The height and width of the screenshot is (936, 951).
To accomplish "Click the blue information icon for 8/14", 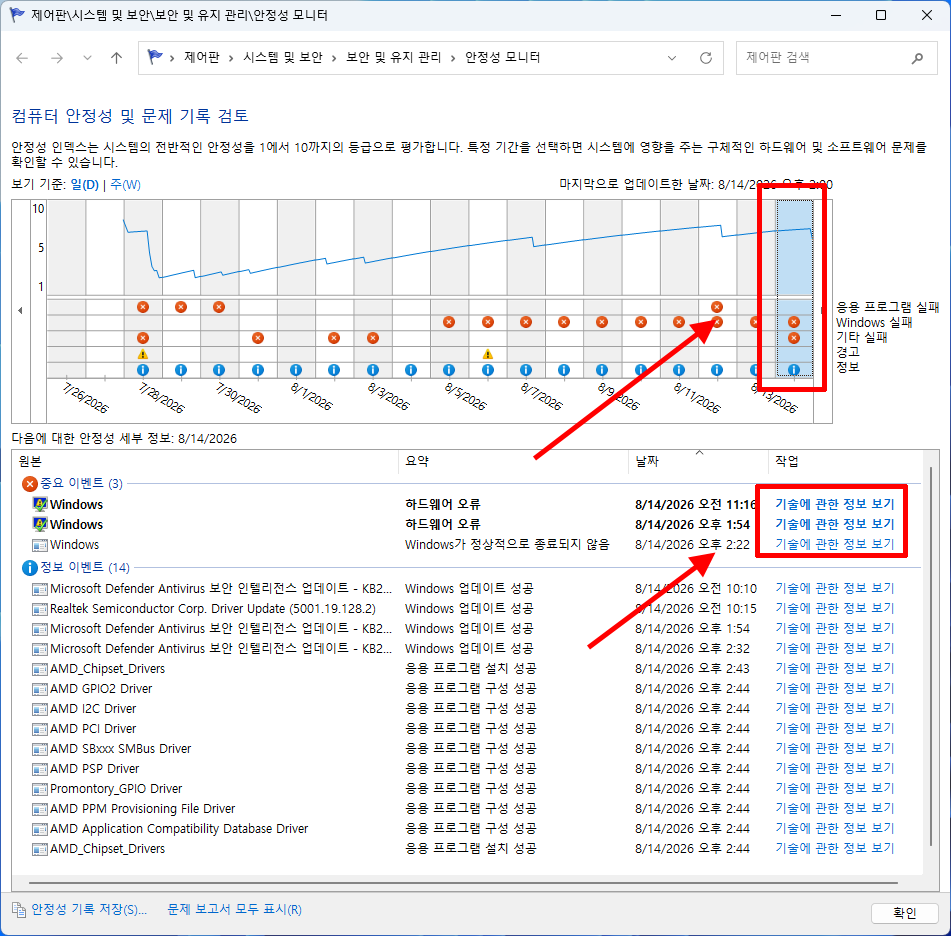I will pyautogui.click(x=794, y=370).
